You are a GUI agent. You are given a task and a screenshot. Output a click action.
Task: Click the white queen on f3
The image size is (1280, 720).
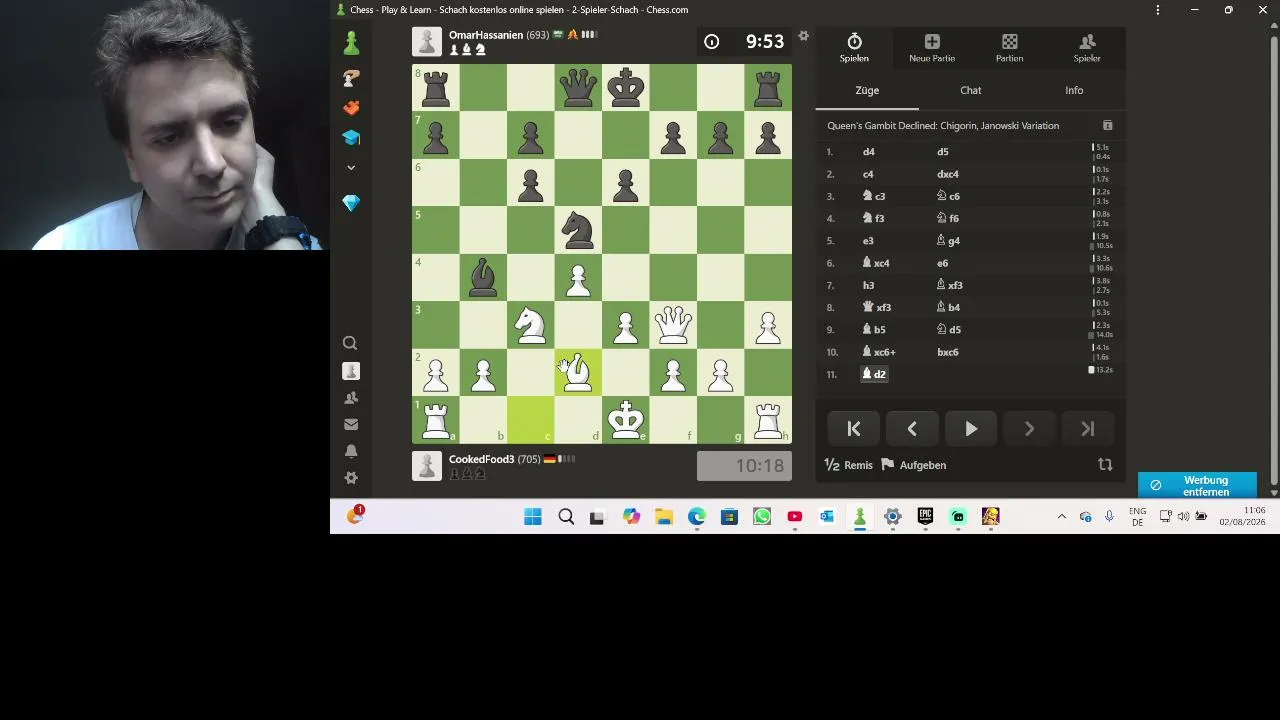[673, 325]
